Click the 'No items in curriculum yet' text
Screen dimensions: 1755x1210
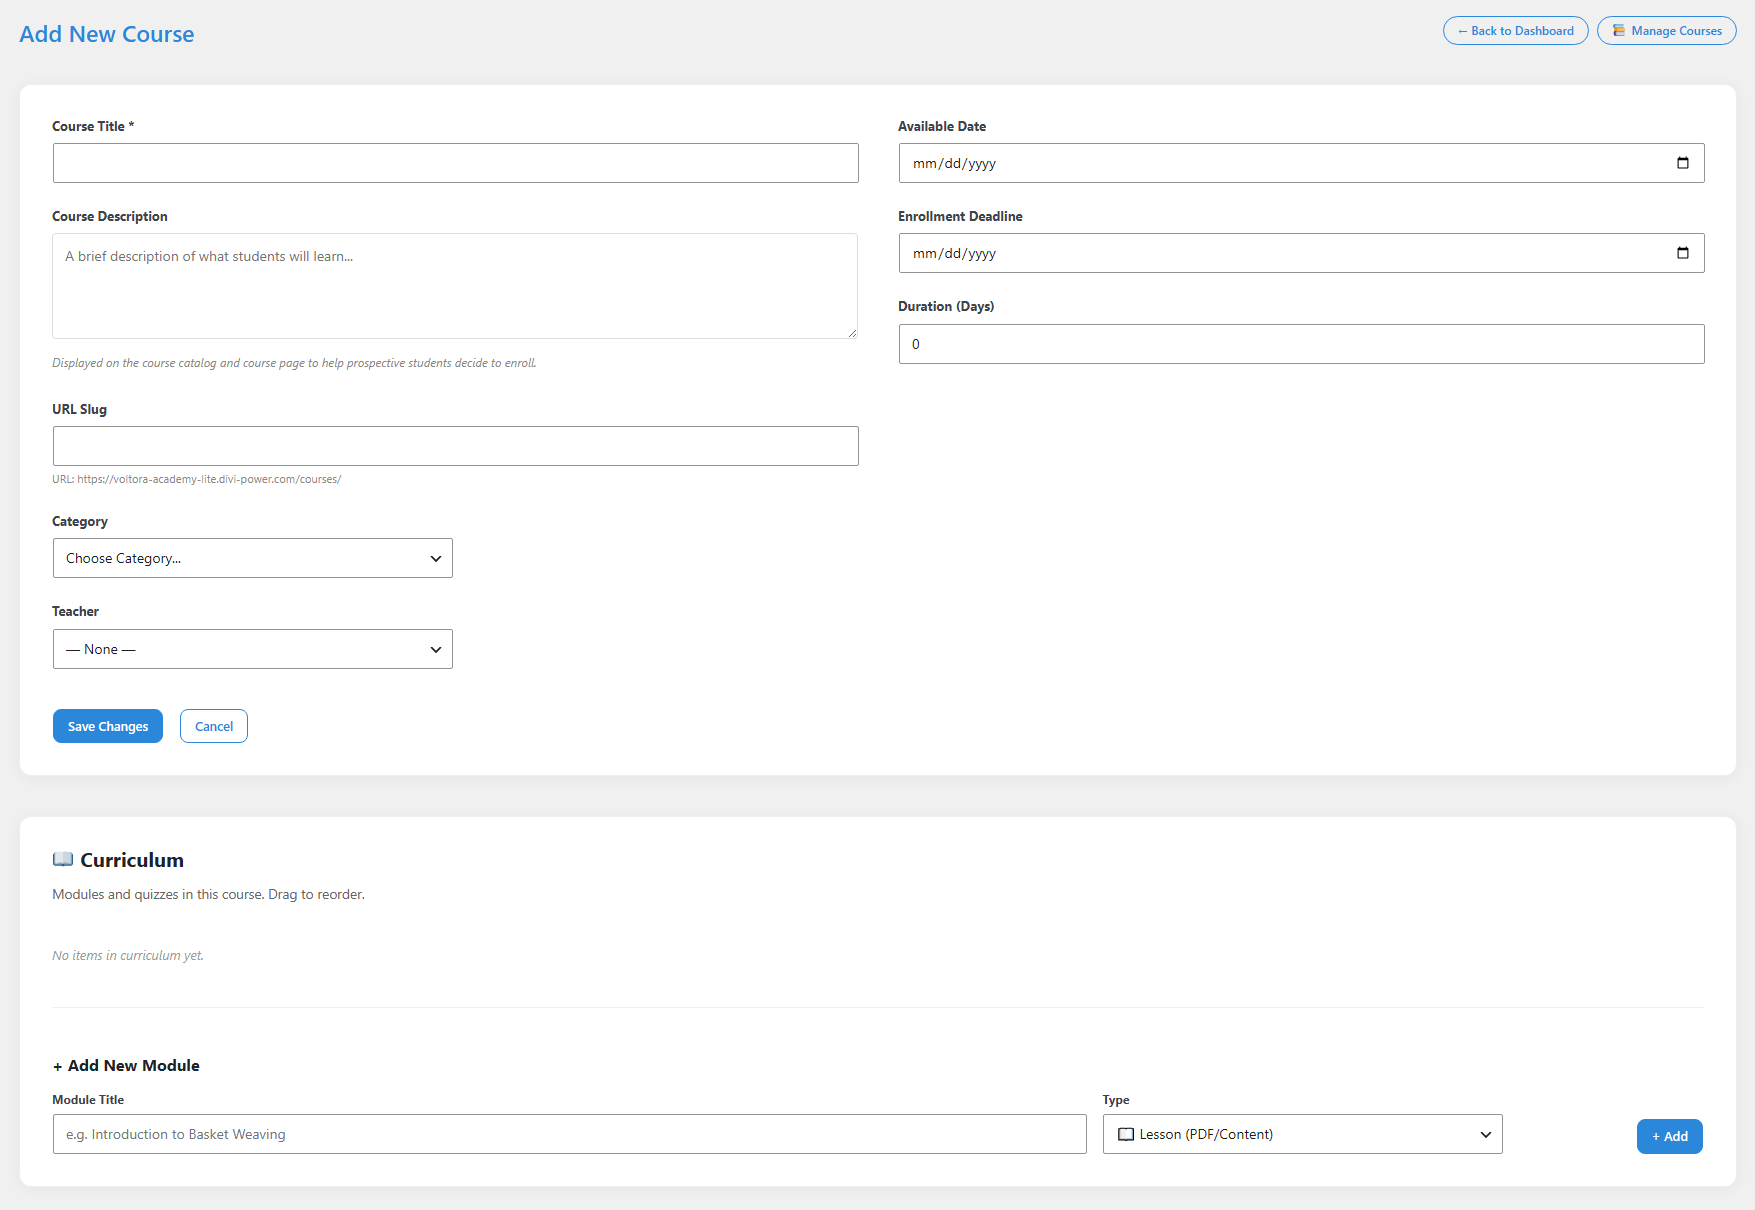pos(128,955)
